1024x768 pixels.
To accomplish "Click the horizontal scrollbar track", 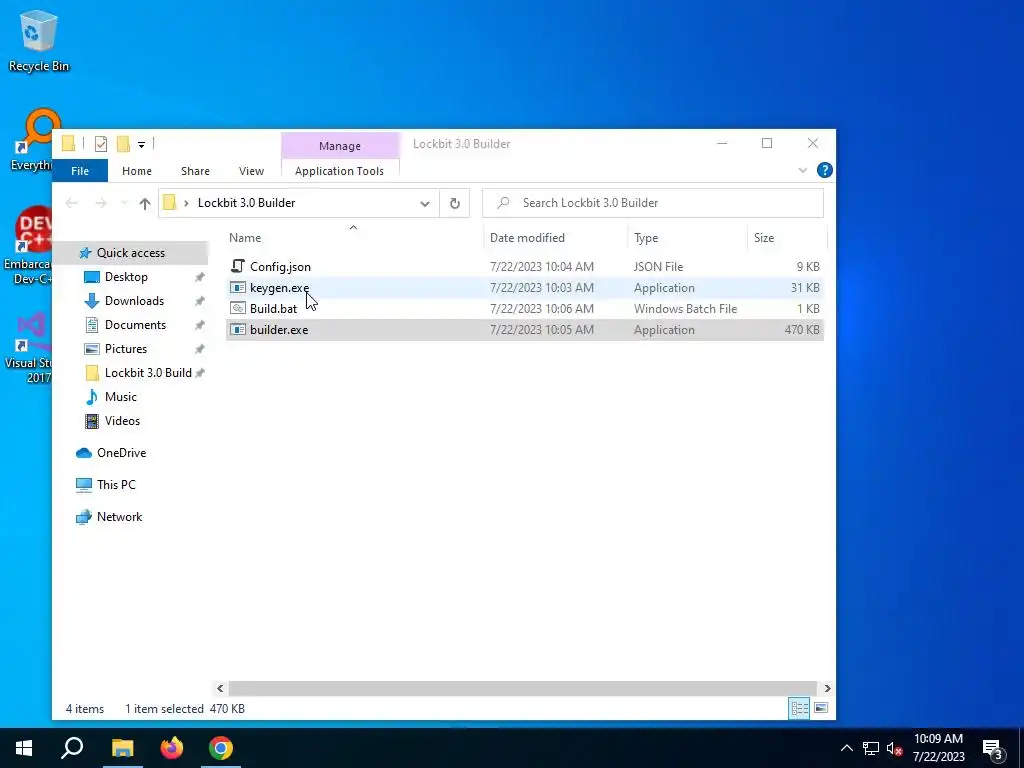I will pyautogui.click(x=522, y=688).
